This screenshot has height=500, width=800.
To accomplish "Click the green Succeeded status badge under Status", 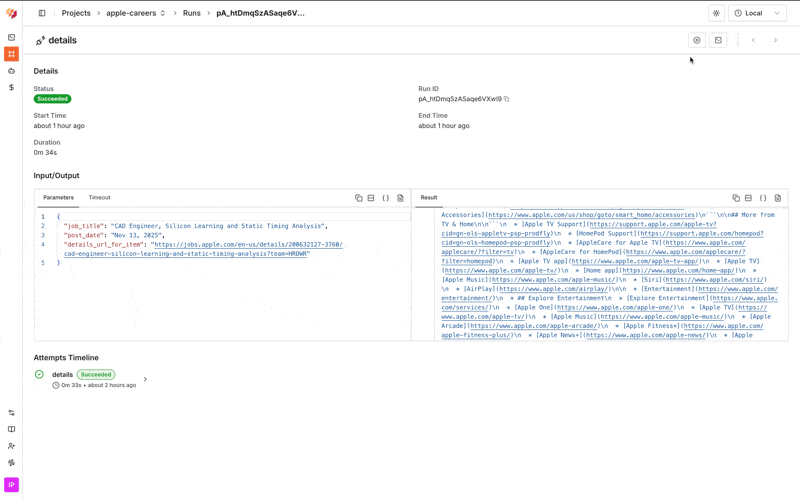I will point(53,99).
